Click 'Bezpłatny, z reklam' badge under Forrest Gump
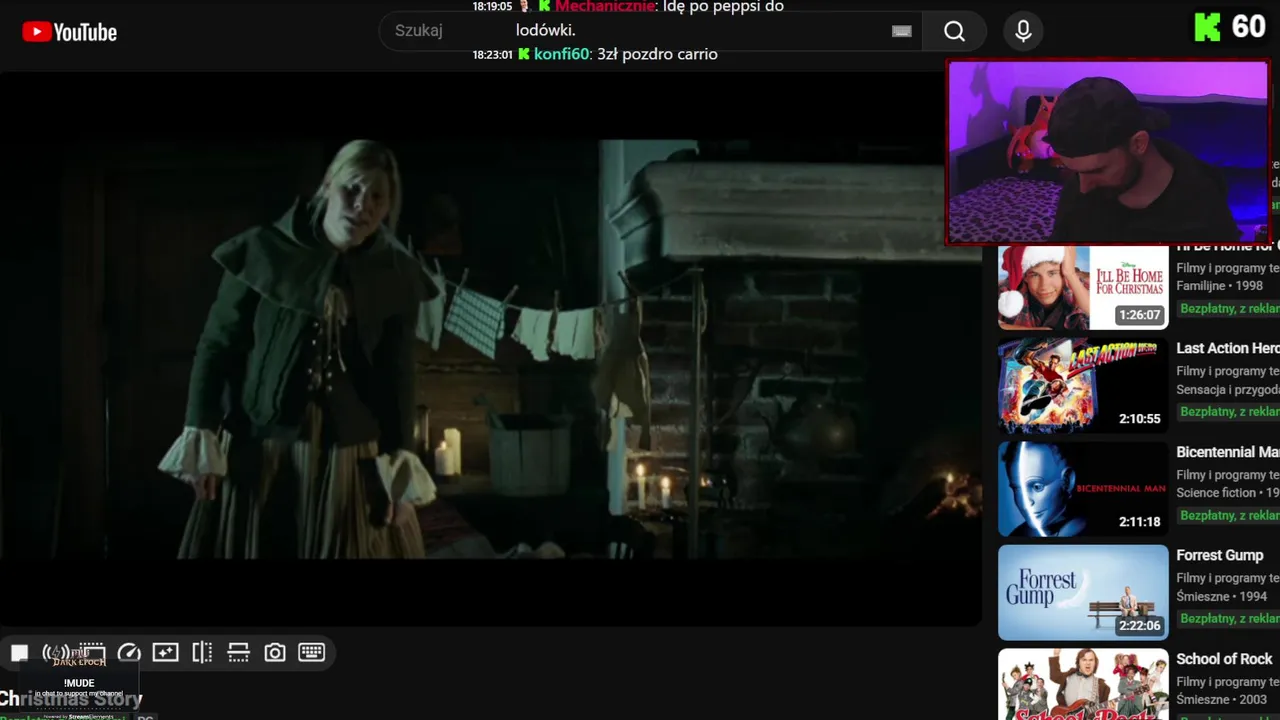 click(1229, 619)
